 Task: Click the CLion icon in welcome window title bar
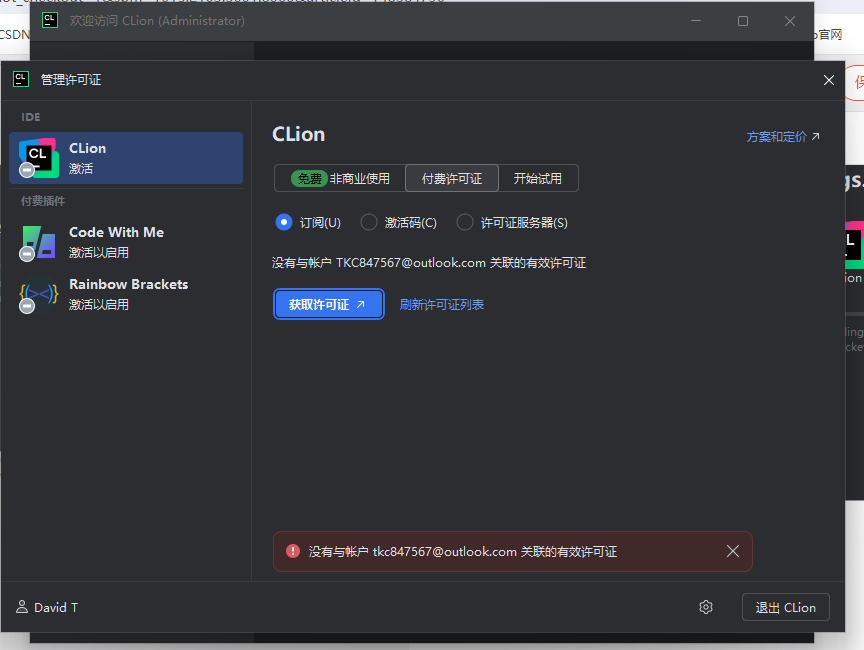tap(50, 20)
